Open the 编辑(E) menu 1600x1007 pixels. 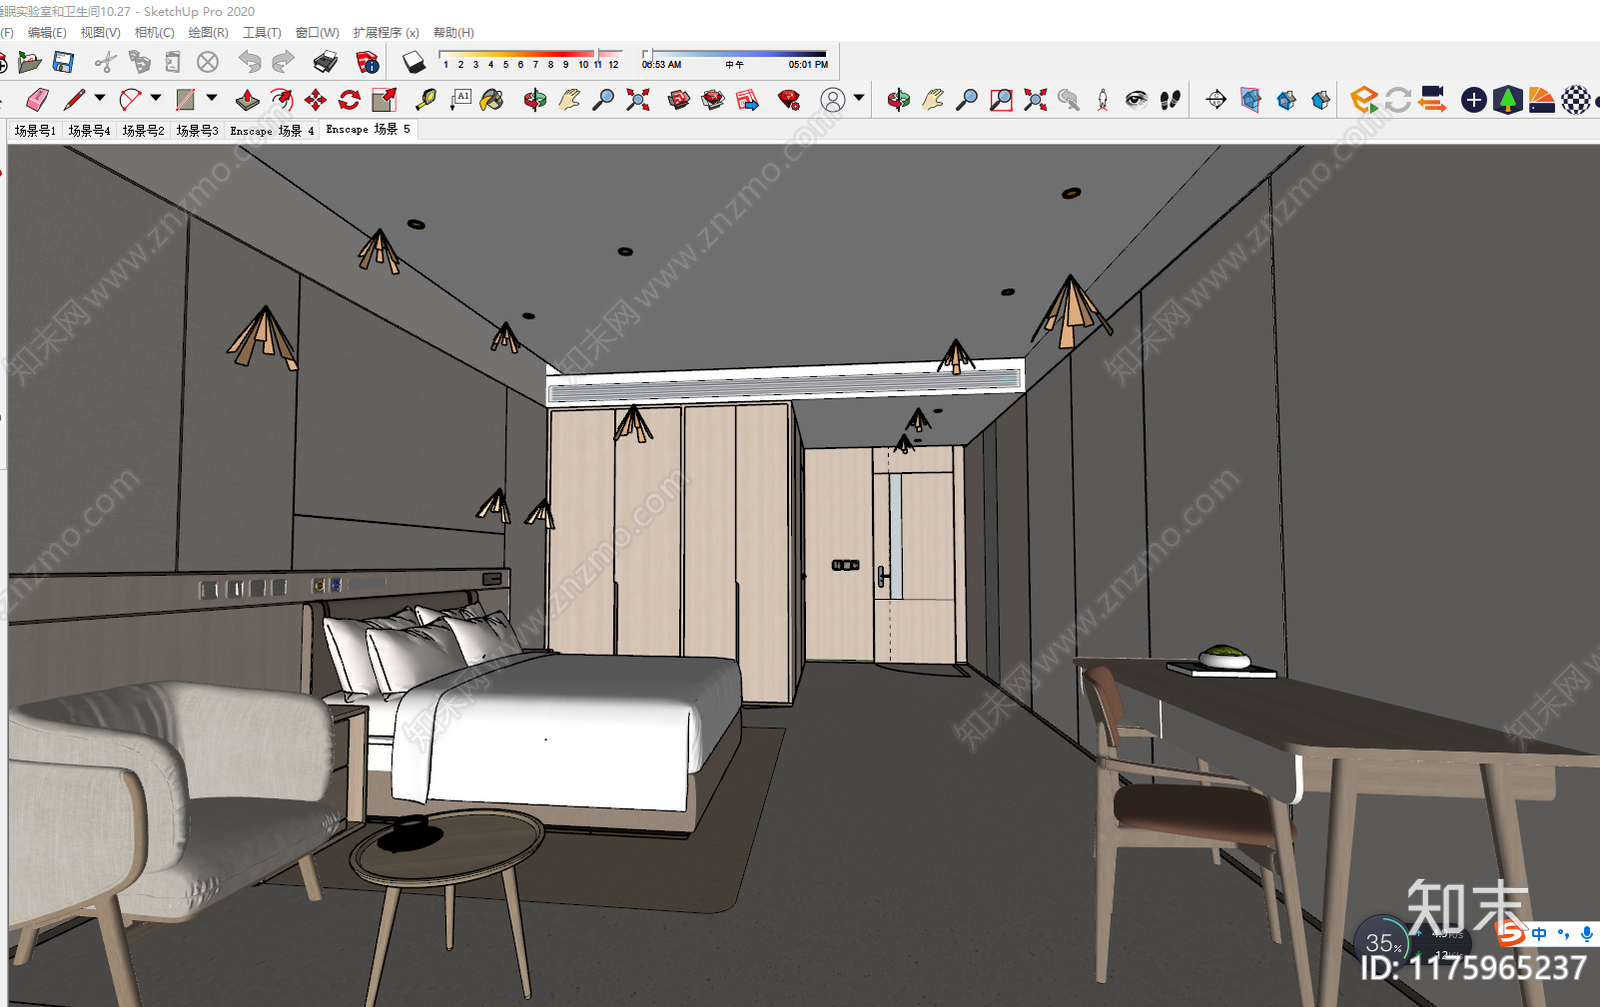(47, 32)
